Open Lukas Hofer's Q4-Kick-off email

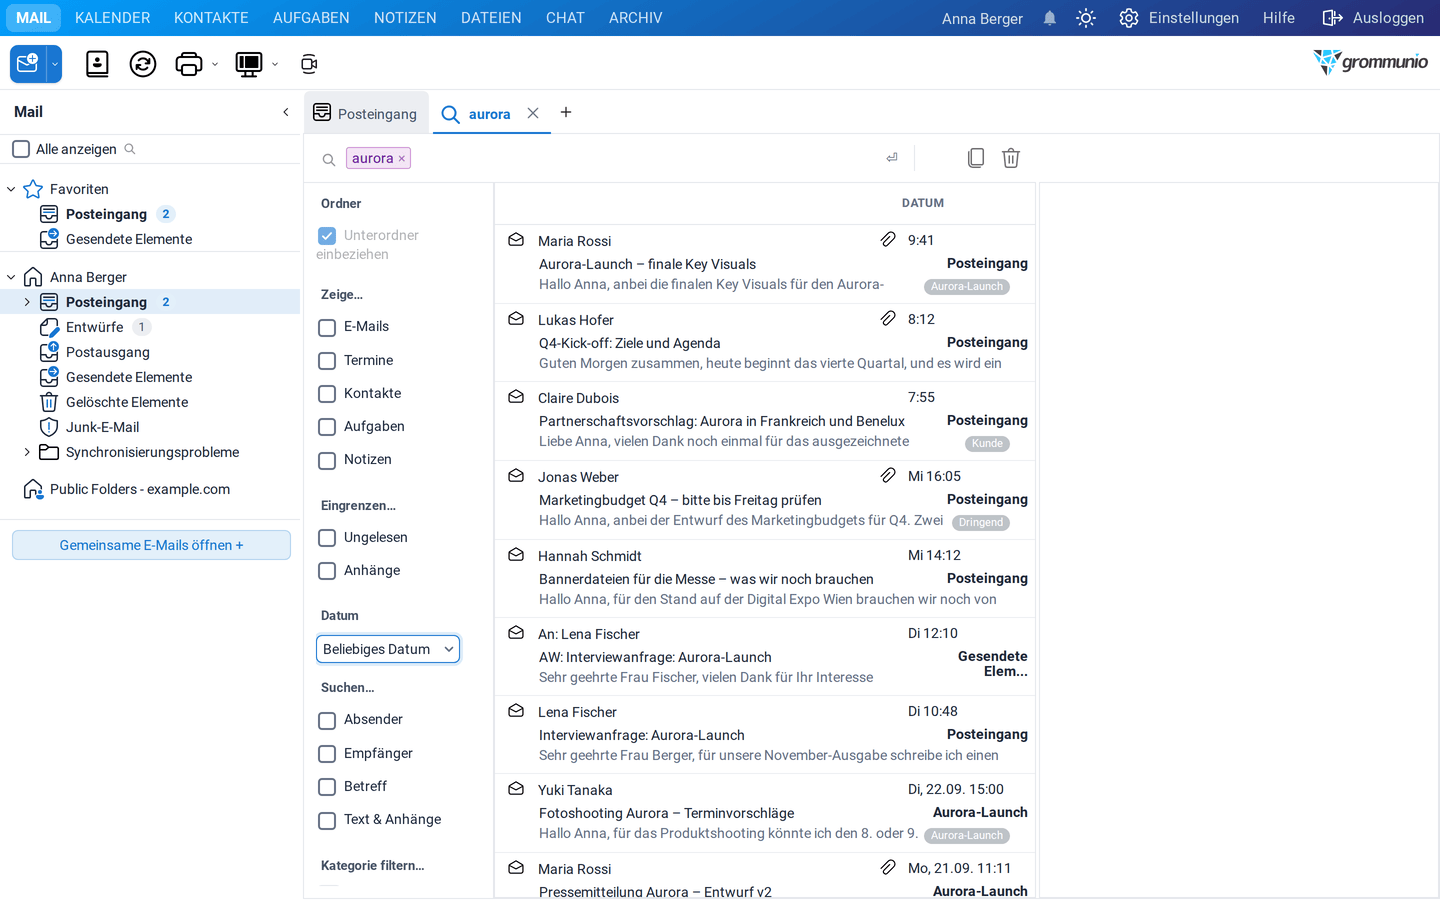click(765, 342)
